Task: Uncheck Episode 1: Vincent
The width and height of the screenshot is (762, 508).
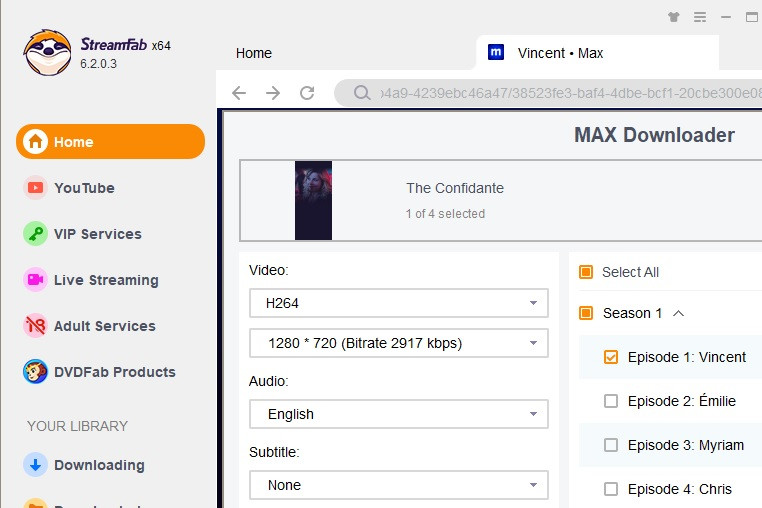Action: click(611, 357)
